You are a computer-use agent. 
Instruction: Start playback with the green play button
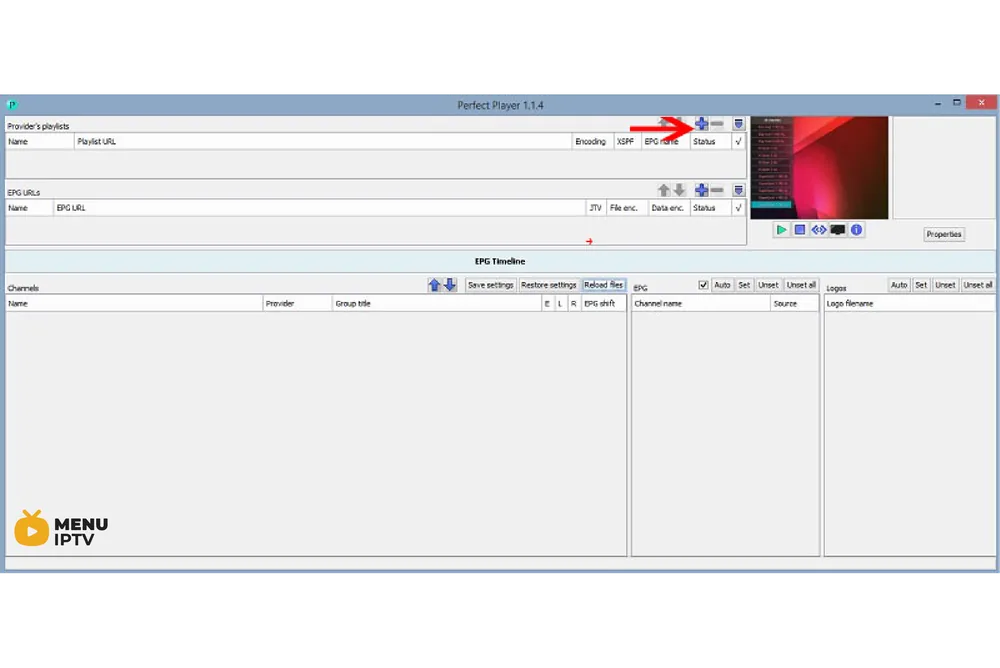[781, 230]
